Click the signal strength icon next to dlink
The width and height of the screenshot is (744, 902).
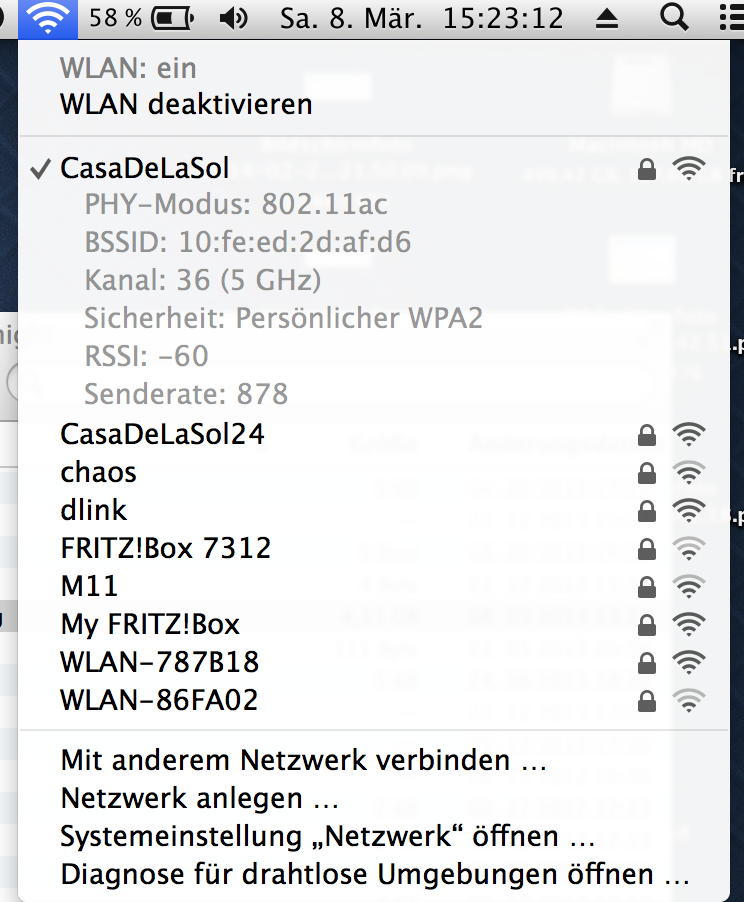689,510
